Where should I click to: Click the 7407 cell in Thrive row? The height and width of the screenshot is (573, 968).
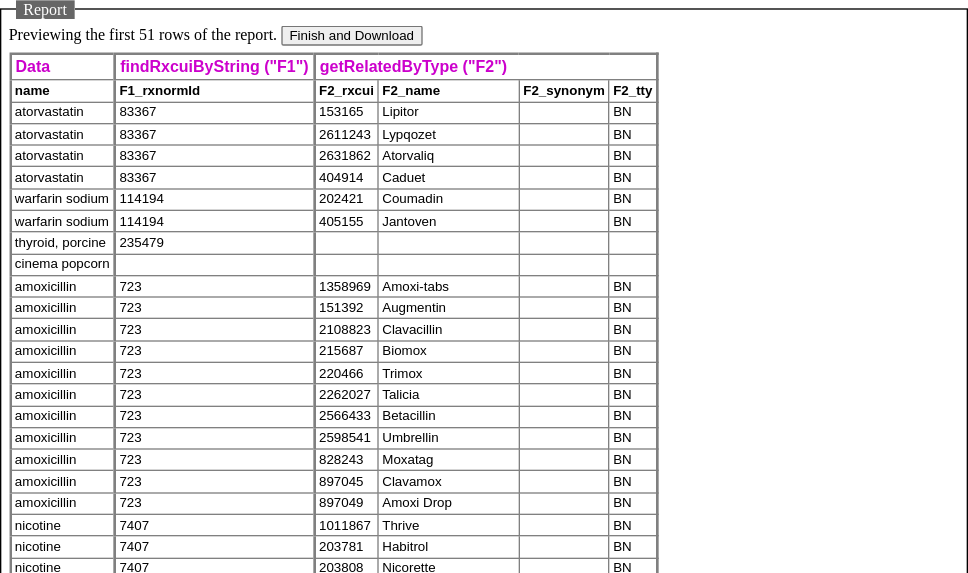[214, 525]
